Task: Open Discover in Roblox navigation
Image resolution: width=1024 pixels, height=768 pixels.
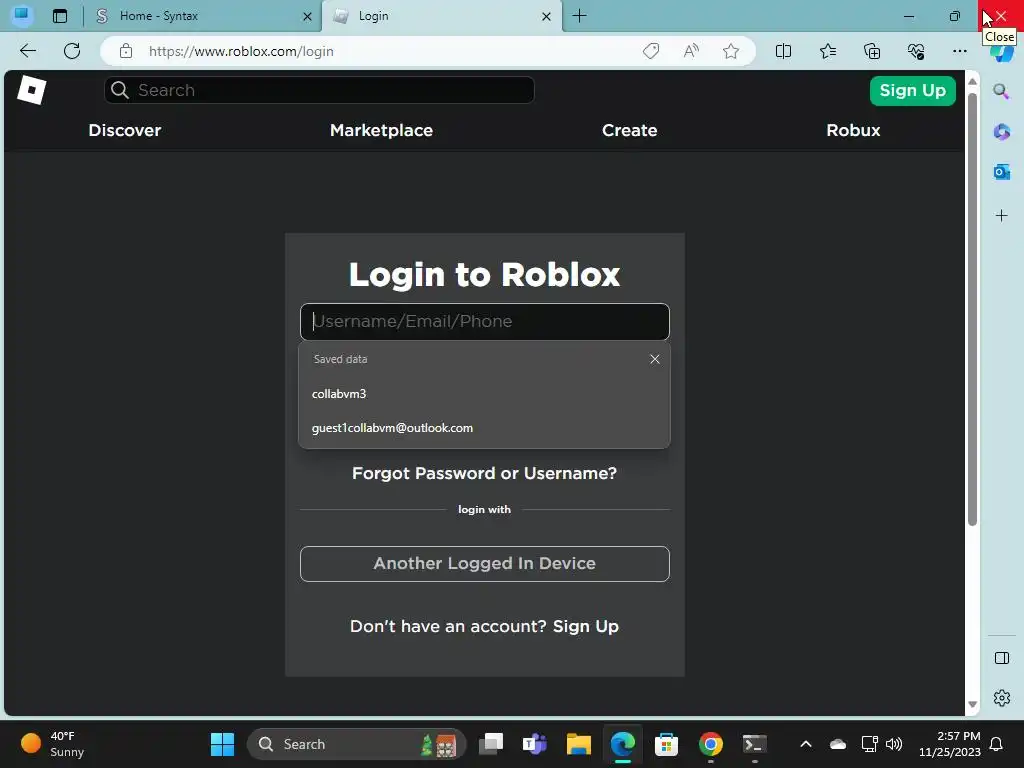Action: coord(125,130)
